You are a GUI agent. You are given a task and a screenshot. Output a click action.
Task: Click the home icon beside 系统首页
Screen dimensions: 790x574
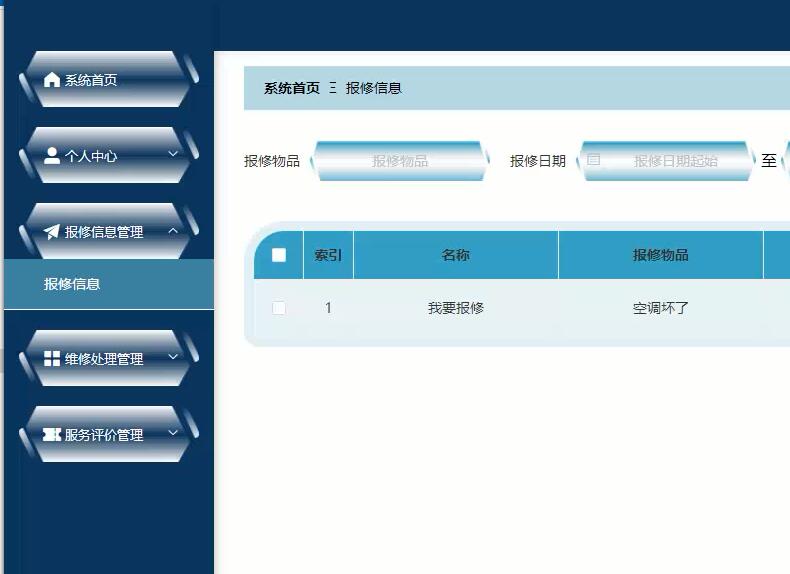pyautogui.click(x=52, y=80)
